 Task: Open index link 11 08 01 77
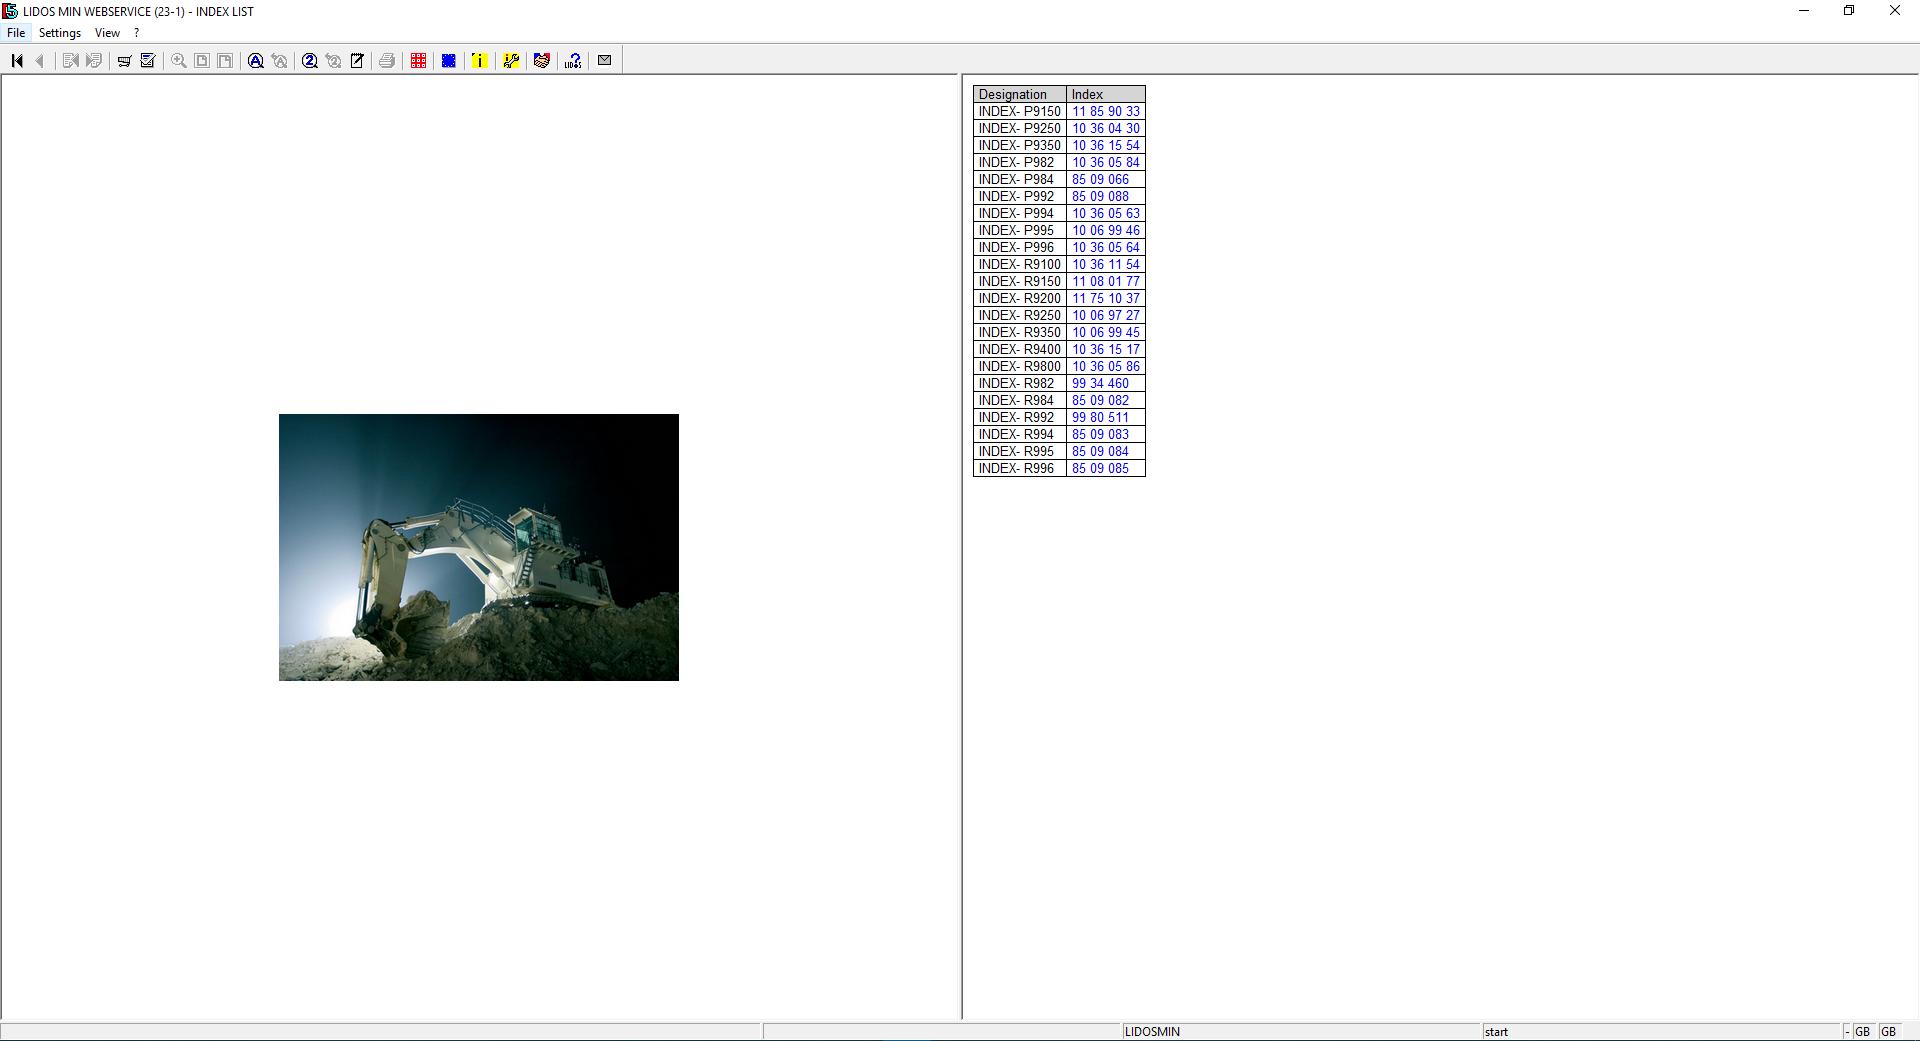(x=1106, y=282)
